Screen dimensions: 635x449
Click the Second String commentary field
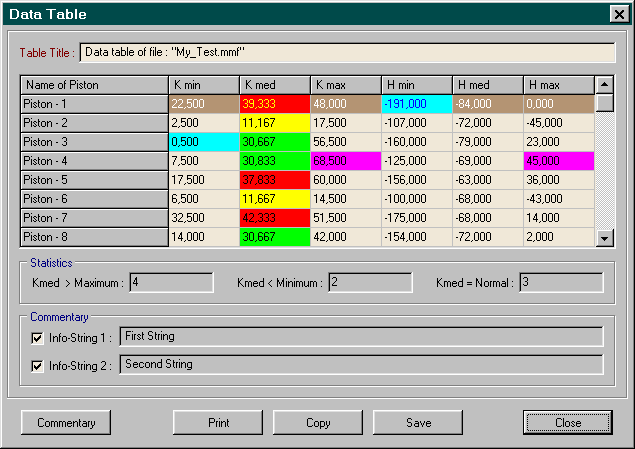360,365
